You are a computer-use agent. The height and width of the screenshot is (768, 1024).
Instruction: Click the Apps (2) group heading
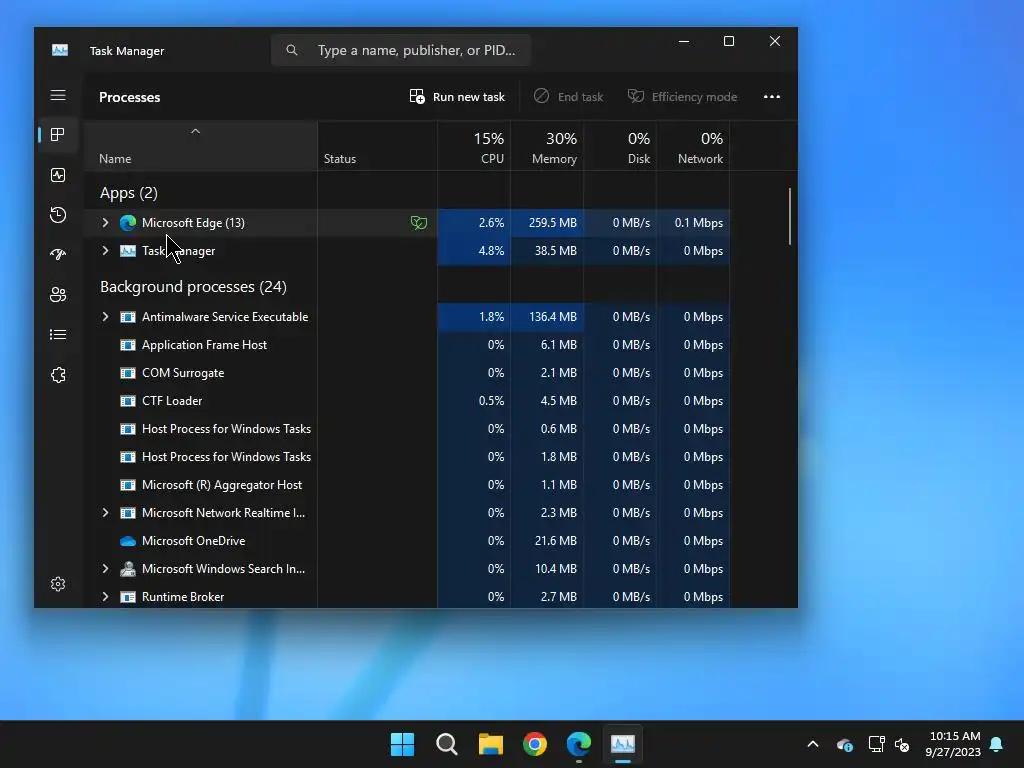pos(129,193)
